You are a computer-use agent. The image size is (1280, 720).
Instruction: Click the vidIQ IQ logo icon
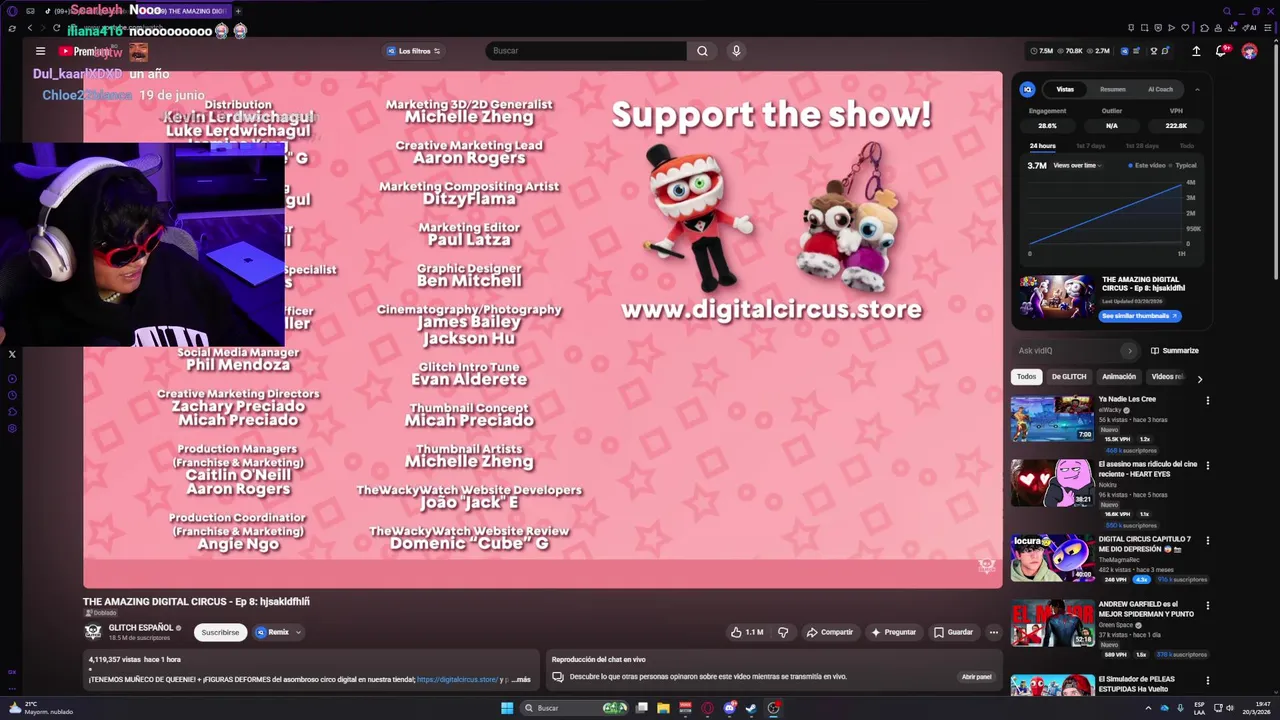[x=1027, y=89]
